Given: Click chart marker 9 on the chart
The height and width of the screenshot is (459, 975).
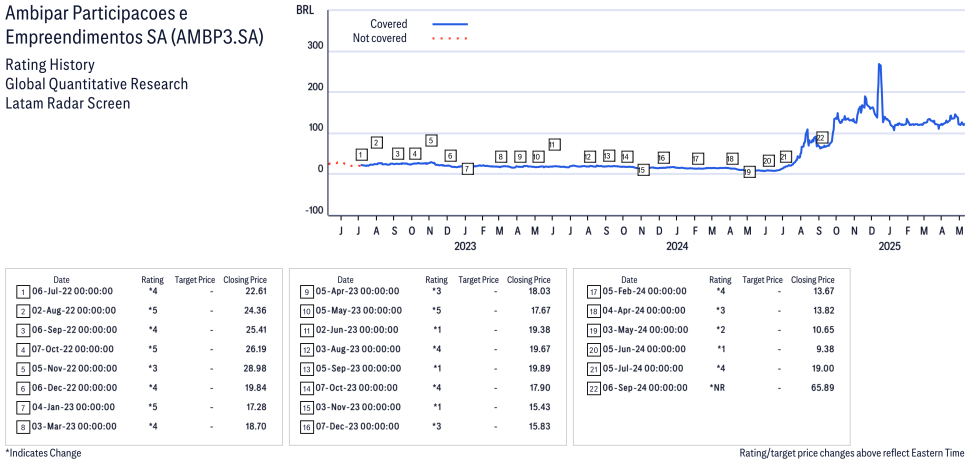Looking at the screenshot, I should tap(520, 157).
